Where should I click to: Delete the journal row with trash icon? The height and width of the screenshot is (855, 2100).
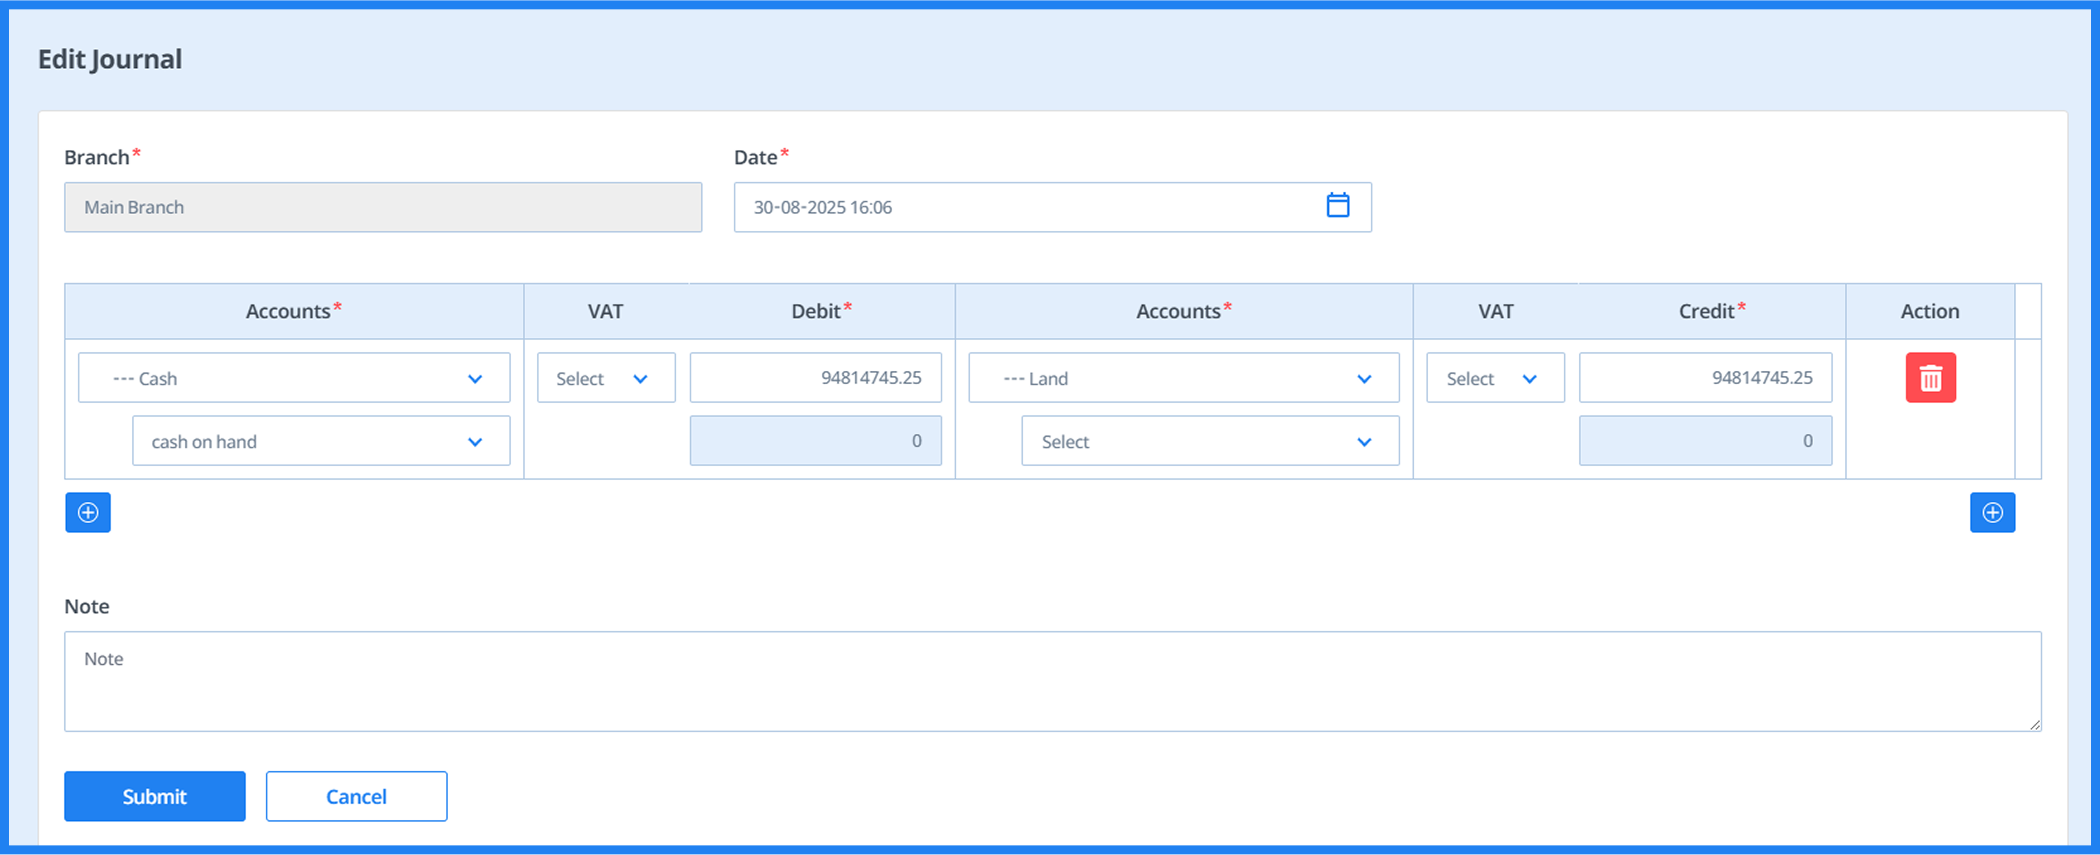click(1930, 378)
